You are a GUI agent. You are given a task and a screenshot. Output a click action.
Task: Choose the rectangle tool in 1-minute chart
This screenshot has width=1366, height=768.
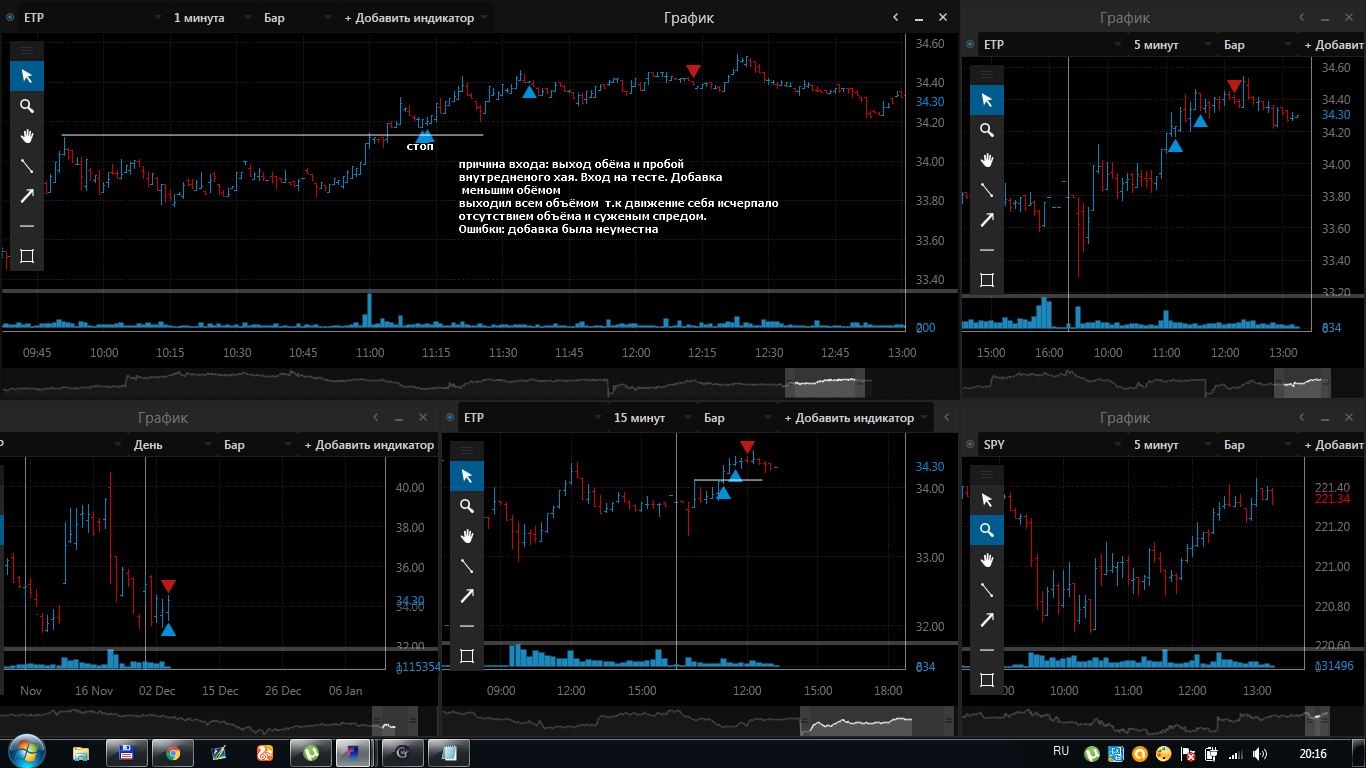pos(27,256)
